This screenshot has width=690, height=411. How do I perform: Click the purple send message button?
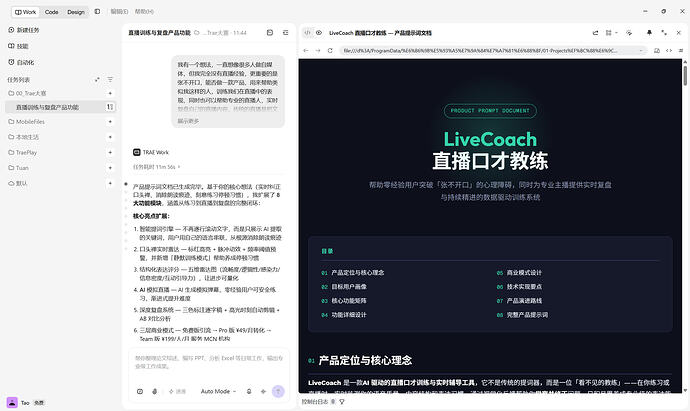[x=278, y=391]
